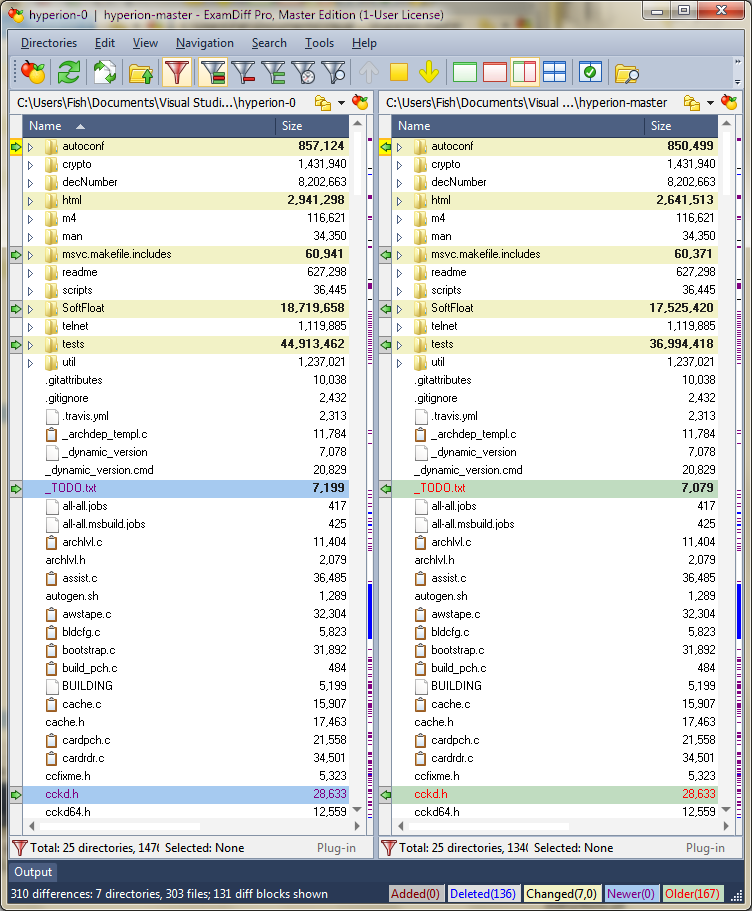Image resolution: width=752 pixels, height=911 pixels.
Task: Open the Search menu
Action: coord(269,43)
